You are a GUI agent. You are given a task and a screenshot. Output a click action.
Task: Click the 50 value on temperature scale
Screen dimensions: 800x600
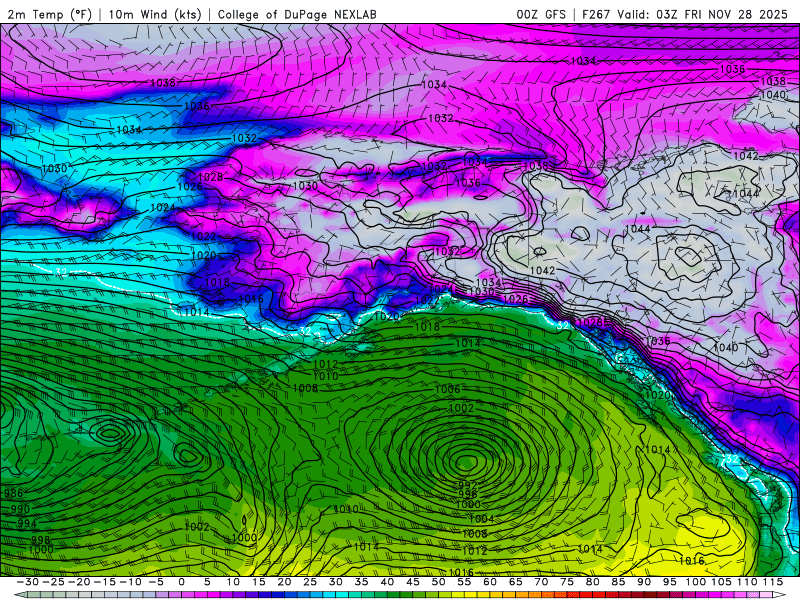click(x=438, y=582)
